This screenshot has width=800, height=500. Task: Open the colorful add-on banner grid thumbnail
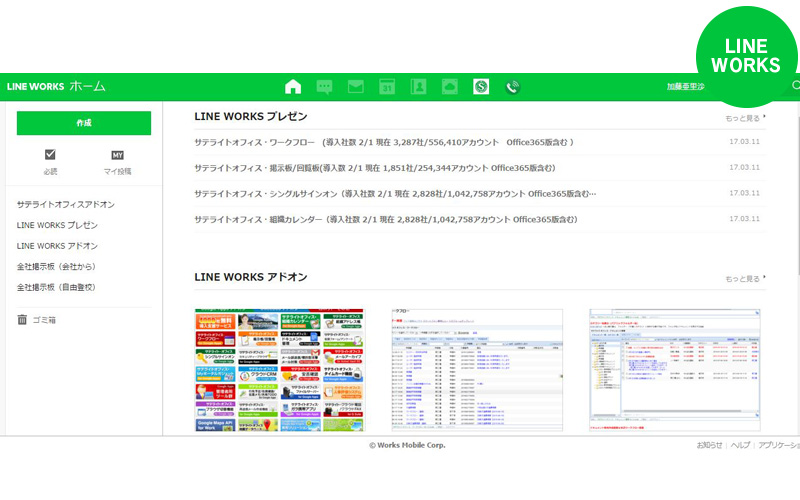(x=280, y=370)
